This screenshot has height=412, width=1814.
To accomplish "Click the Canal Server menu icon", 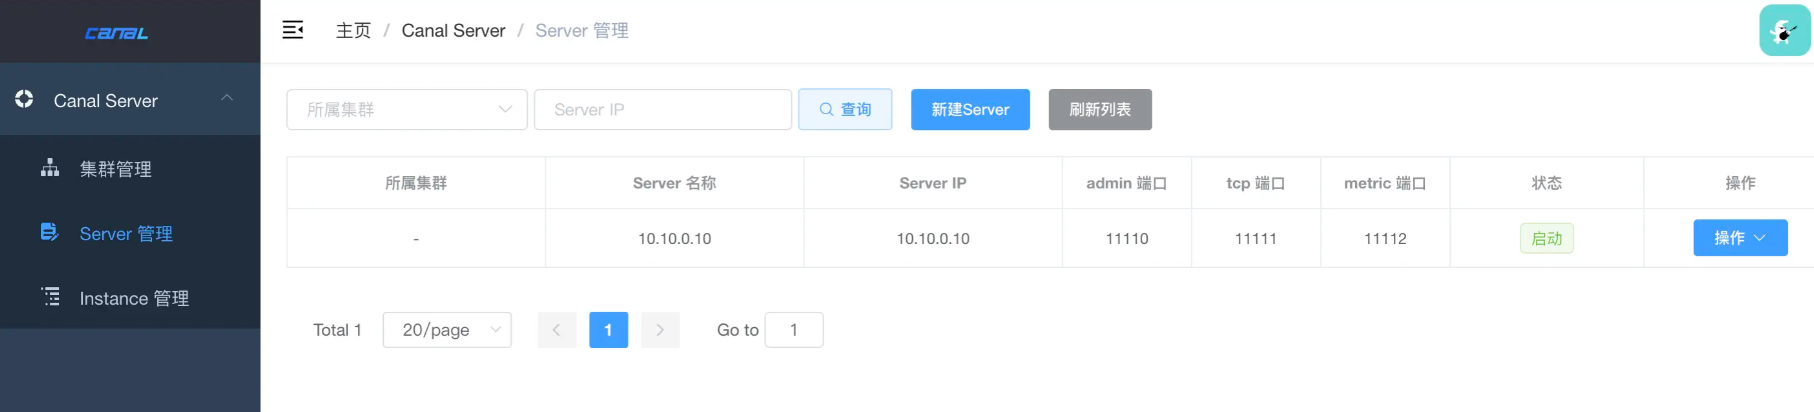I will (x=24, y=99).
